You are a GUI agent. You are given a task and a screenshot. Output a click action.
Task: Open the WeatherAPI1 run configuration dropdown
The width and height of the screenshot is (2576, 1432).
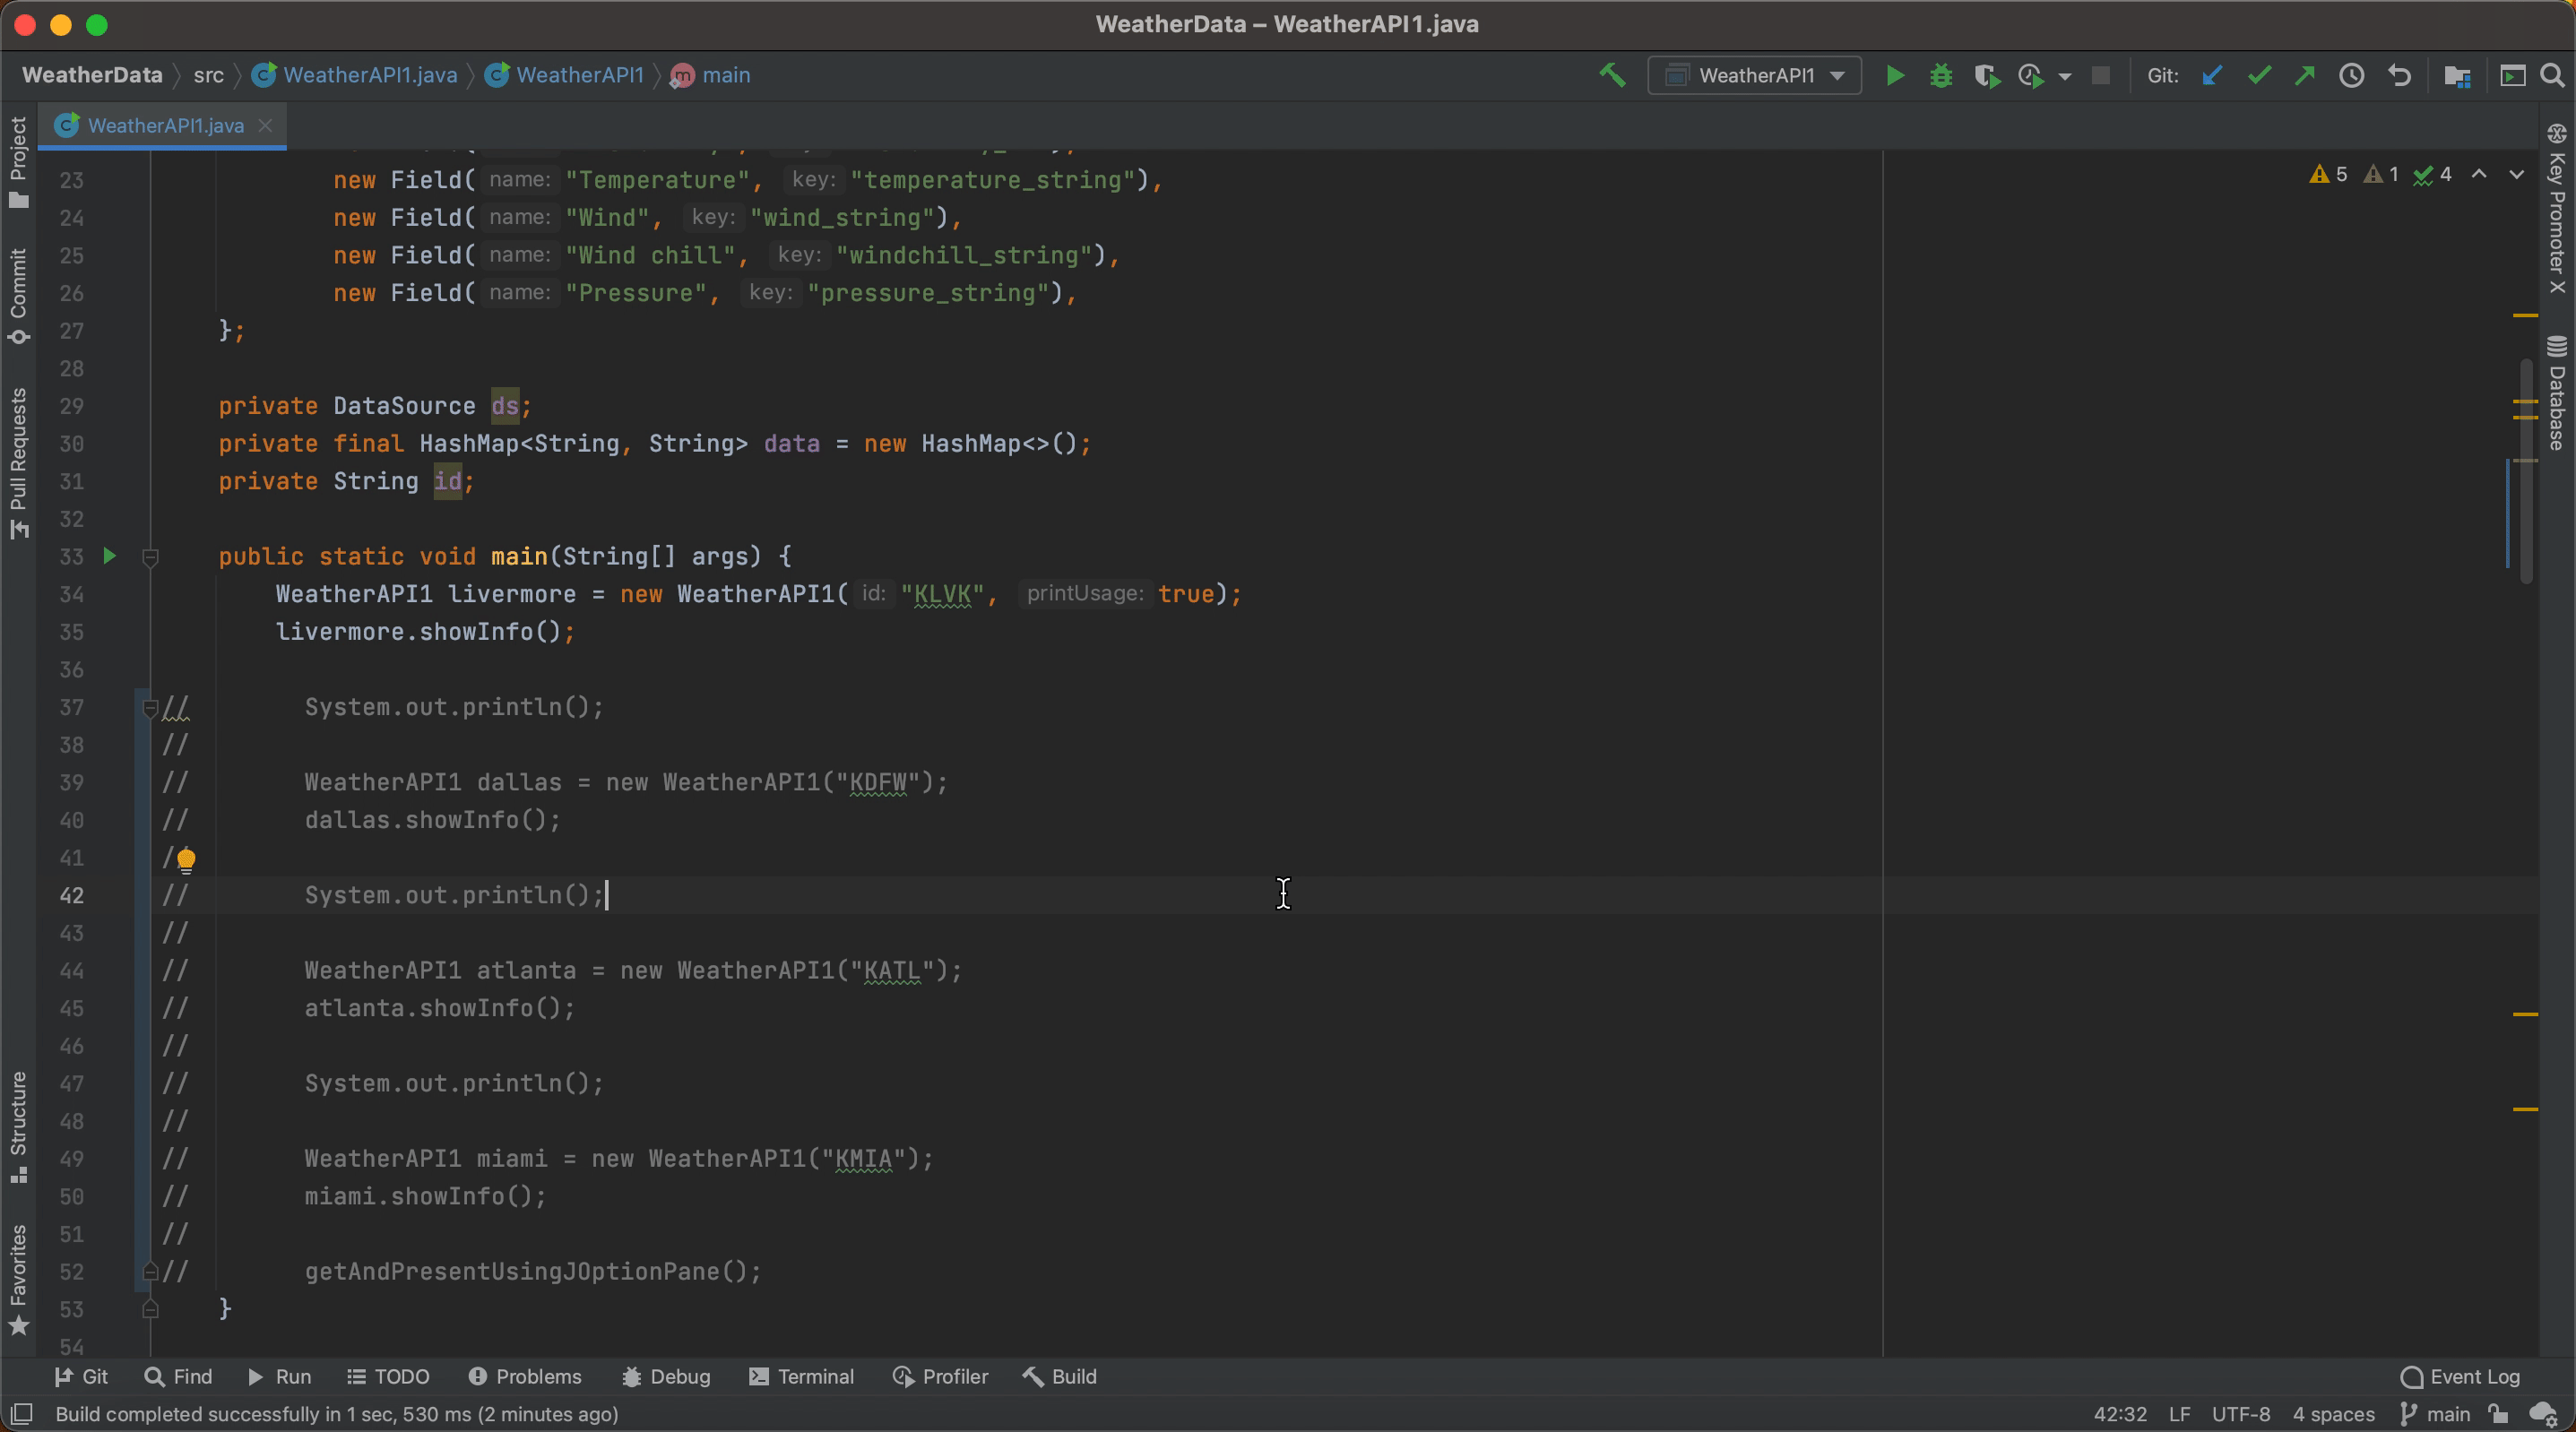(1755, 76)
